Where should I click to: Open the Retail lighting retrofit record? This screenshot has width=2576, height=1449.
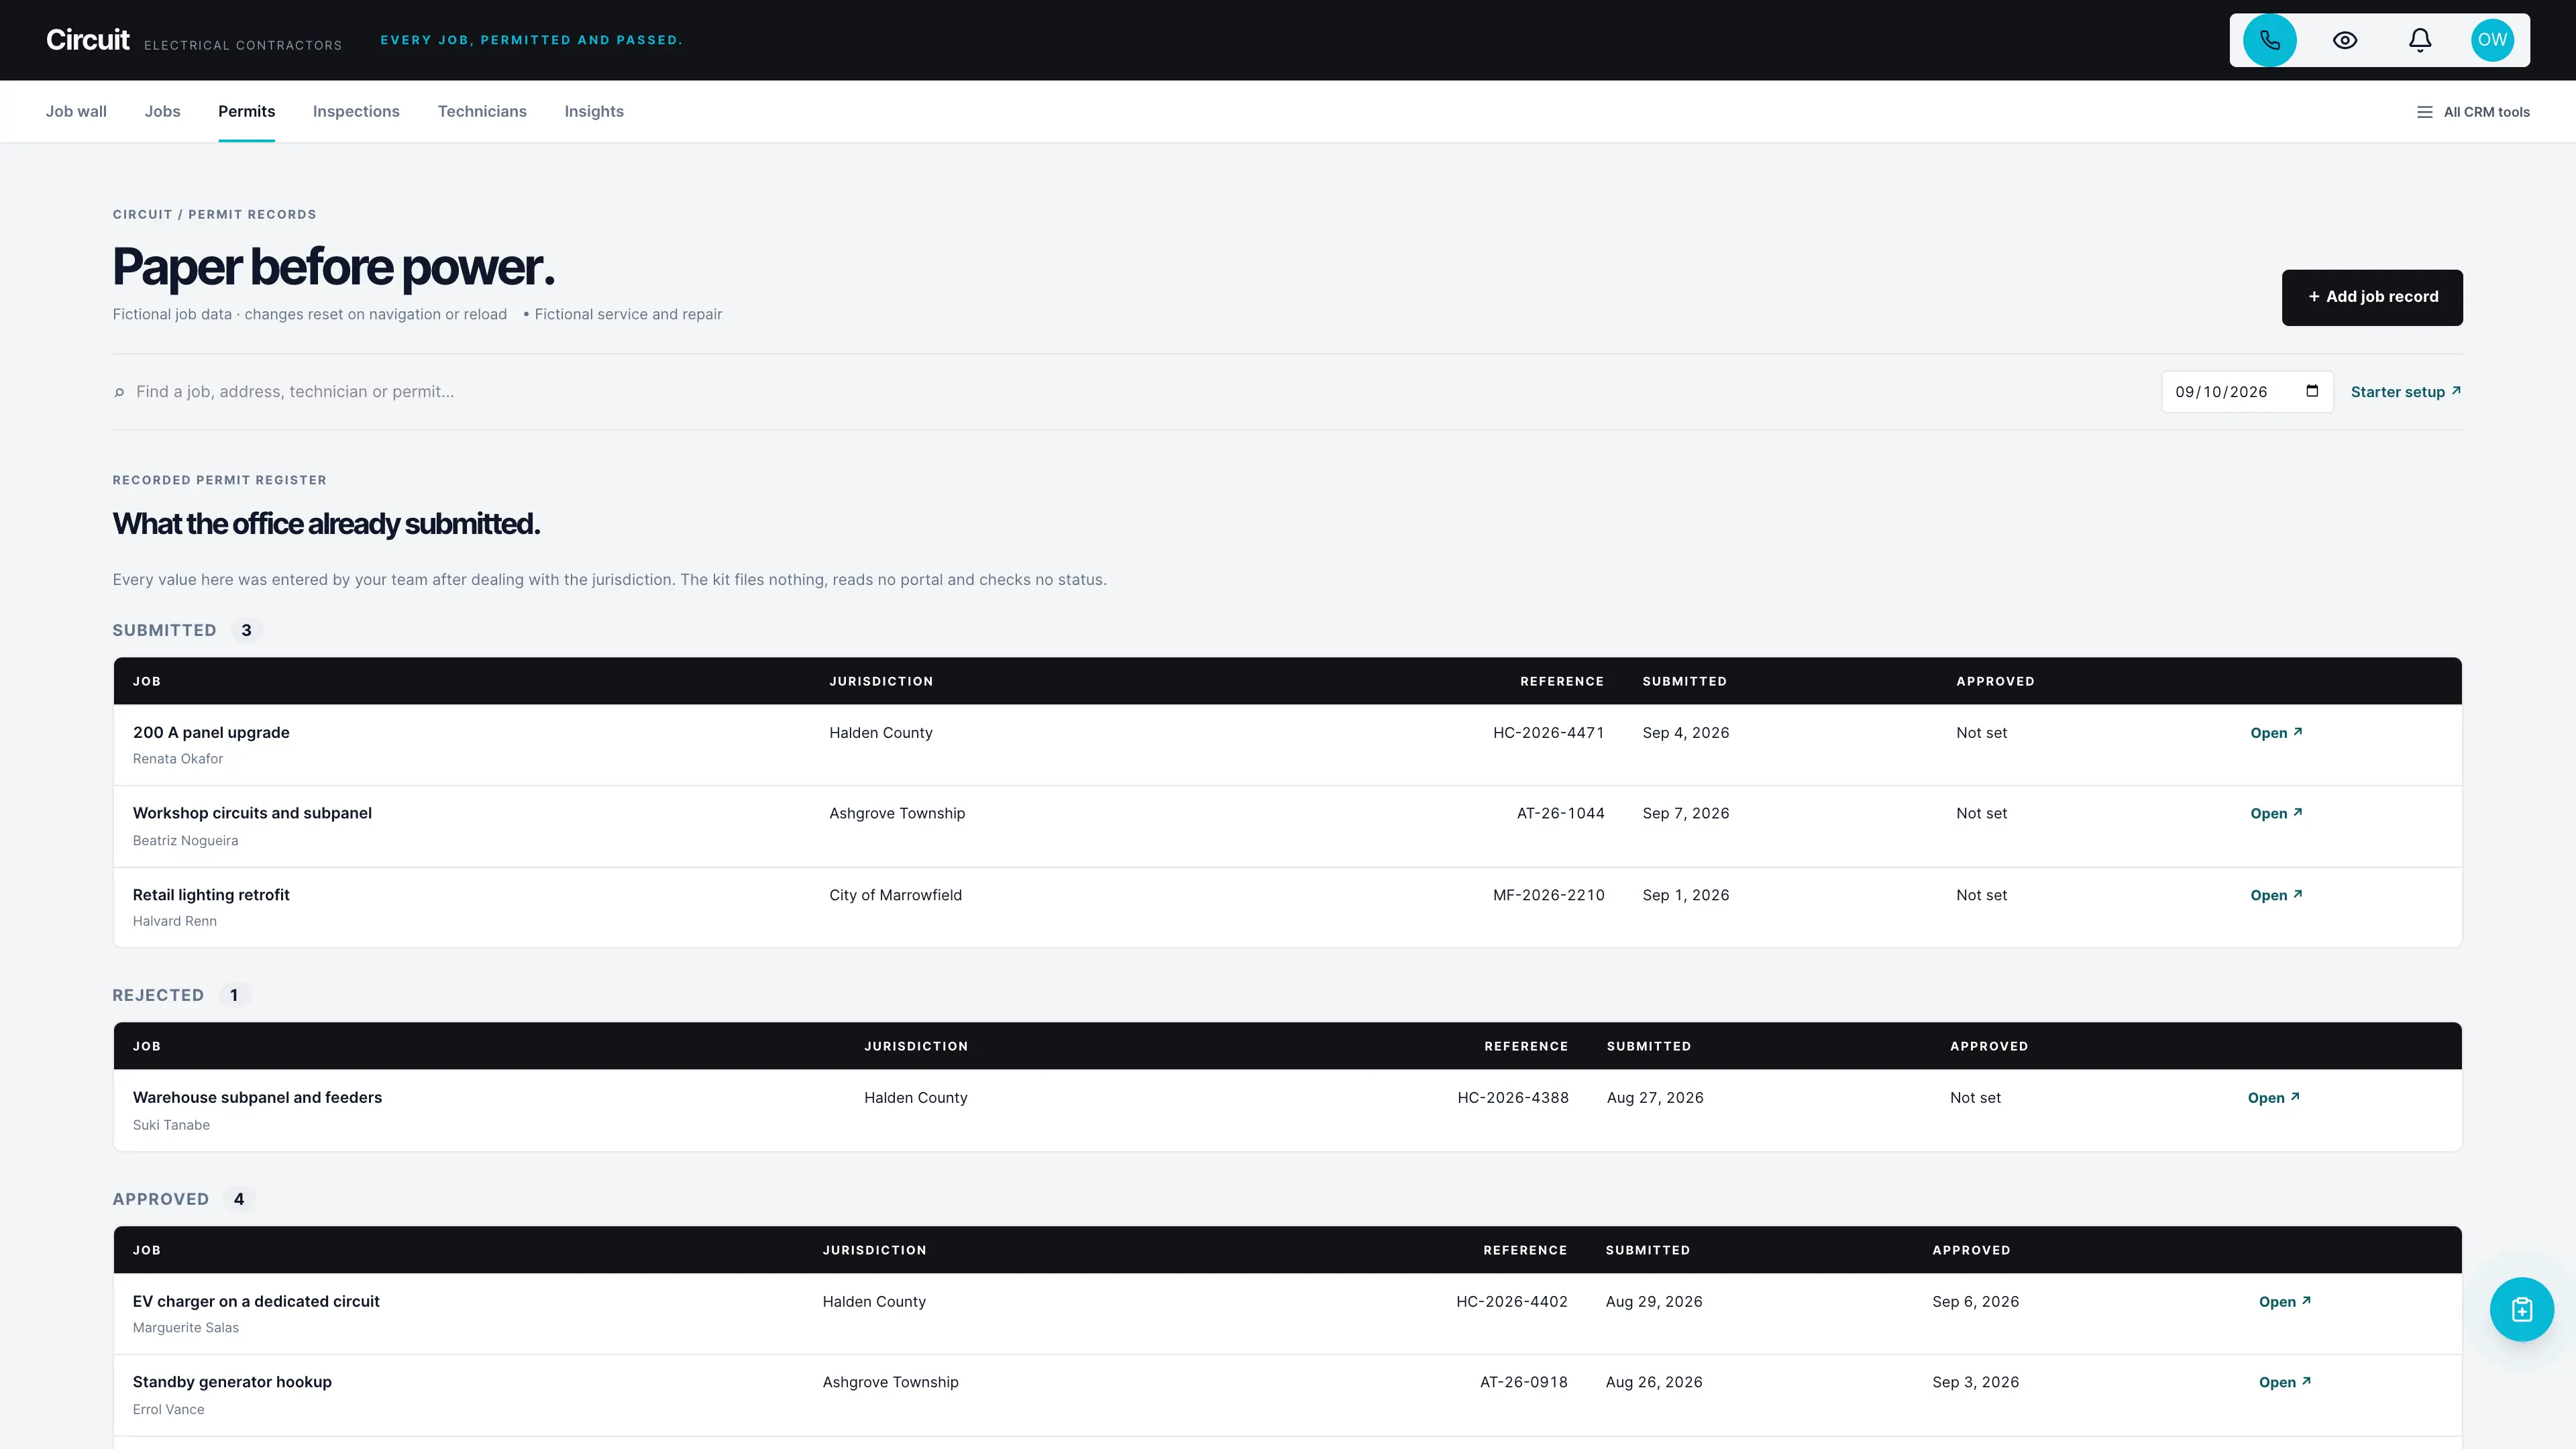pyautogui.click(x=2276, y=895)
